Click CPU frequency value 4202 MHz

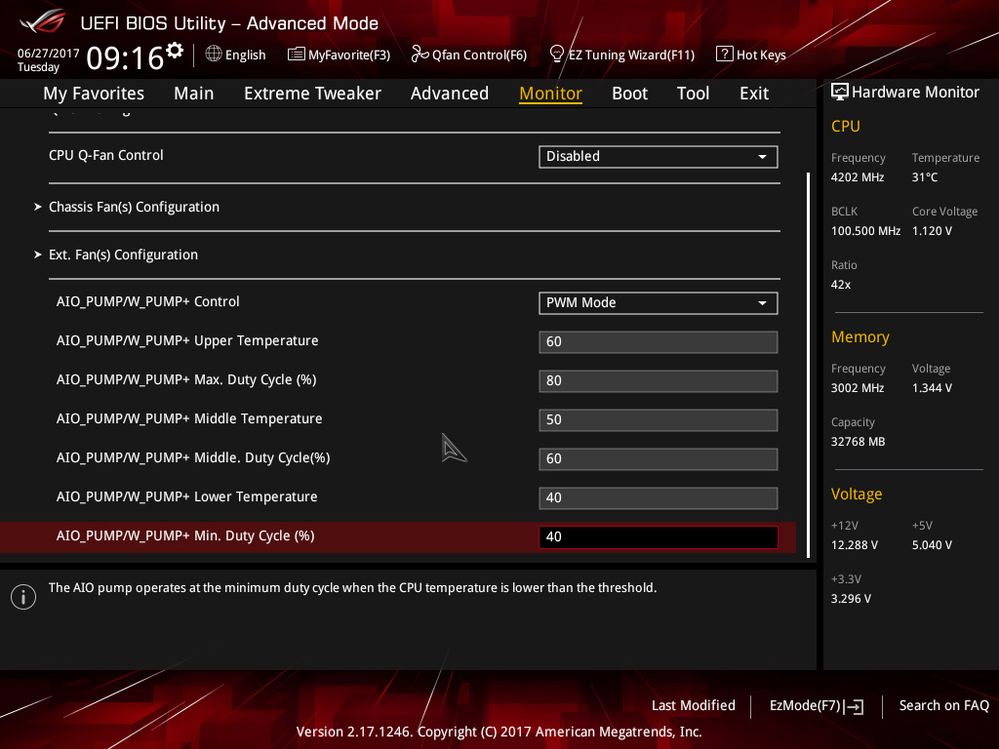pos(858,178)
